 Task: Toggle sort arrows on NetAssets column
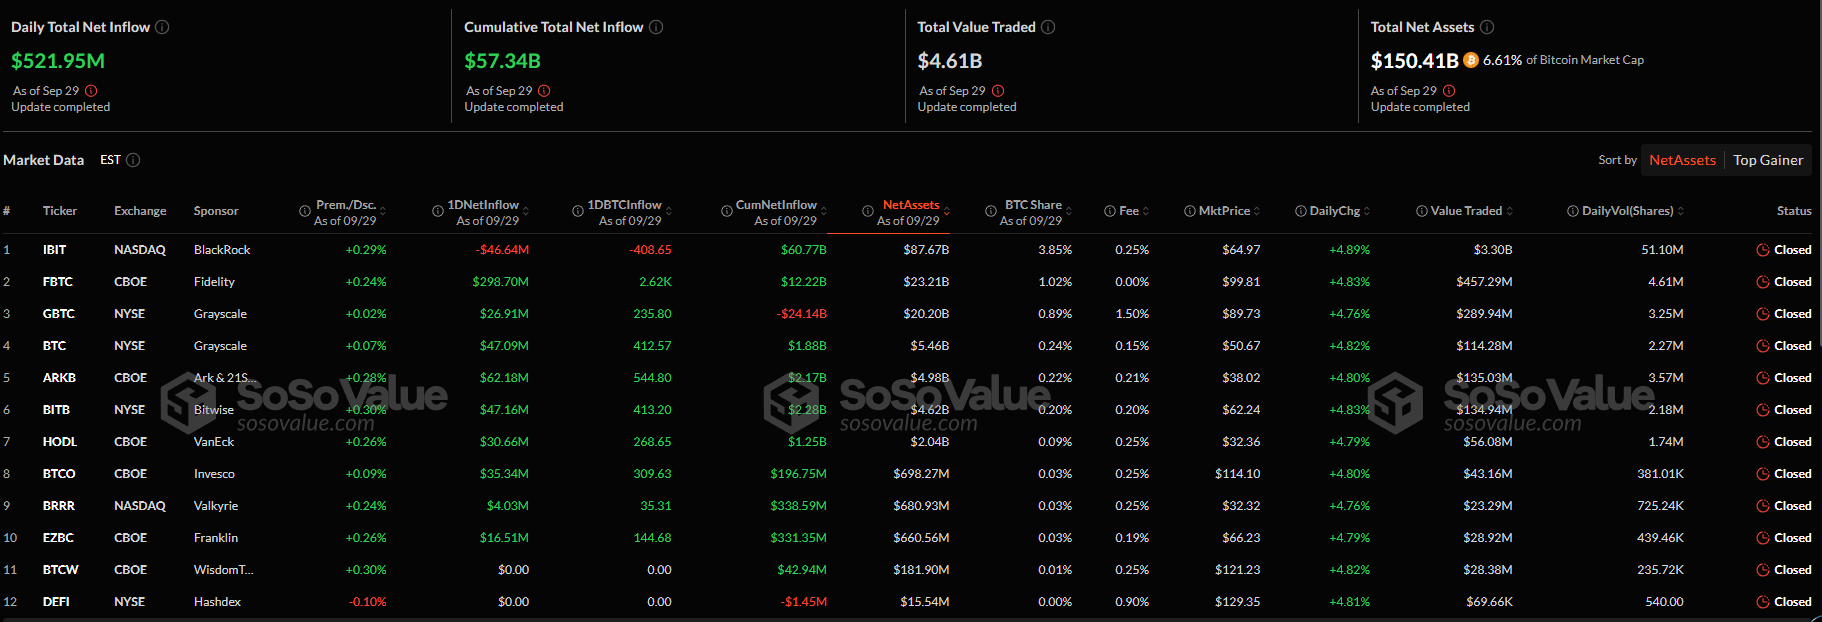(x=947, y=211)
